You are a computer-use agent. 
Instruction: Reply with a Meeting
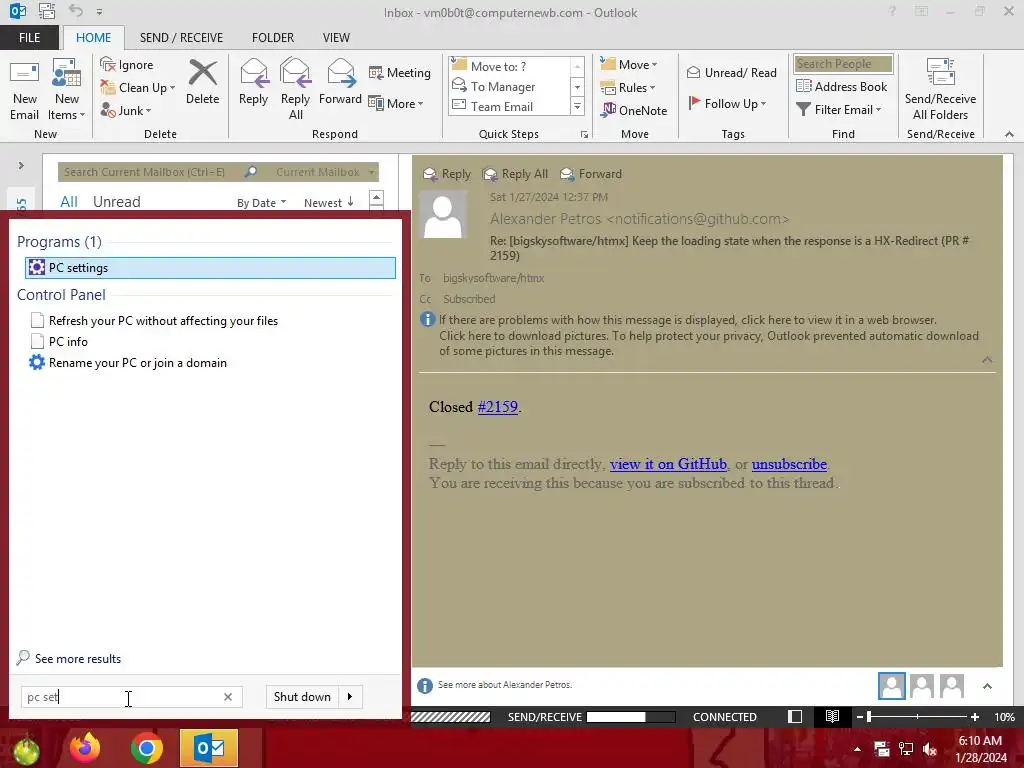click(400, 72)
